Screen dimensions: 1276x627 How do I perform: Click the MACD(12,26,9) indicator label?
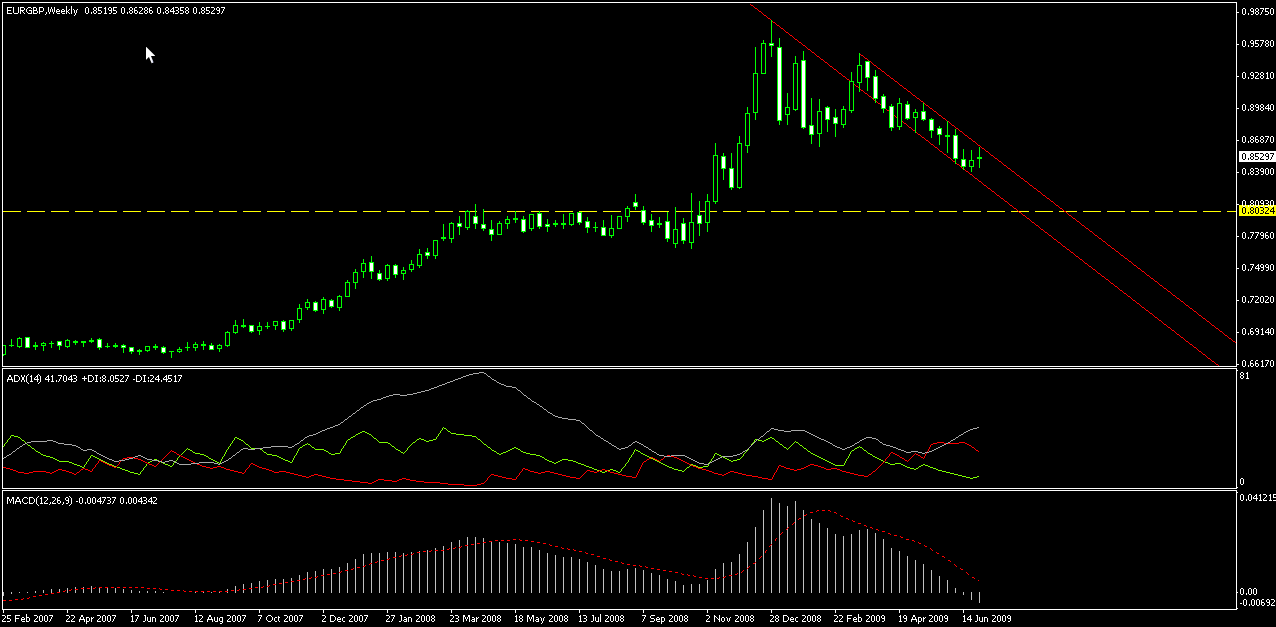[x=39, y=498]
